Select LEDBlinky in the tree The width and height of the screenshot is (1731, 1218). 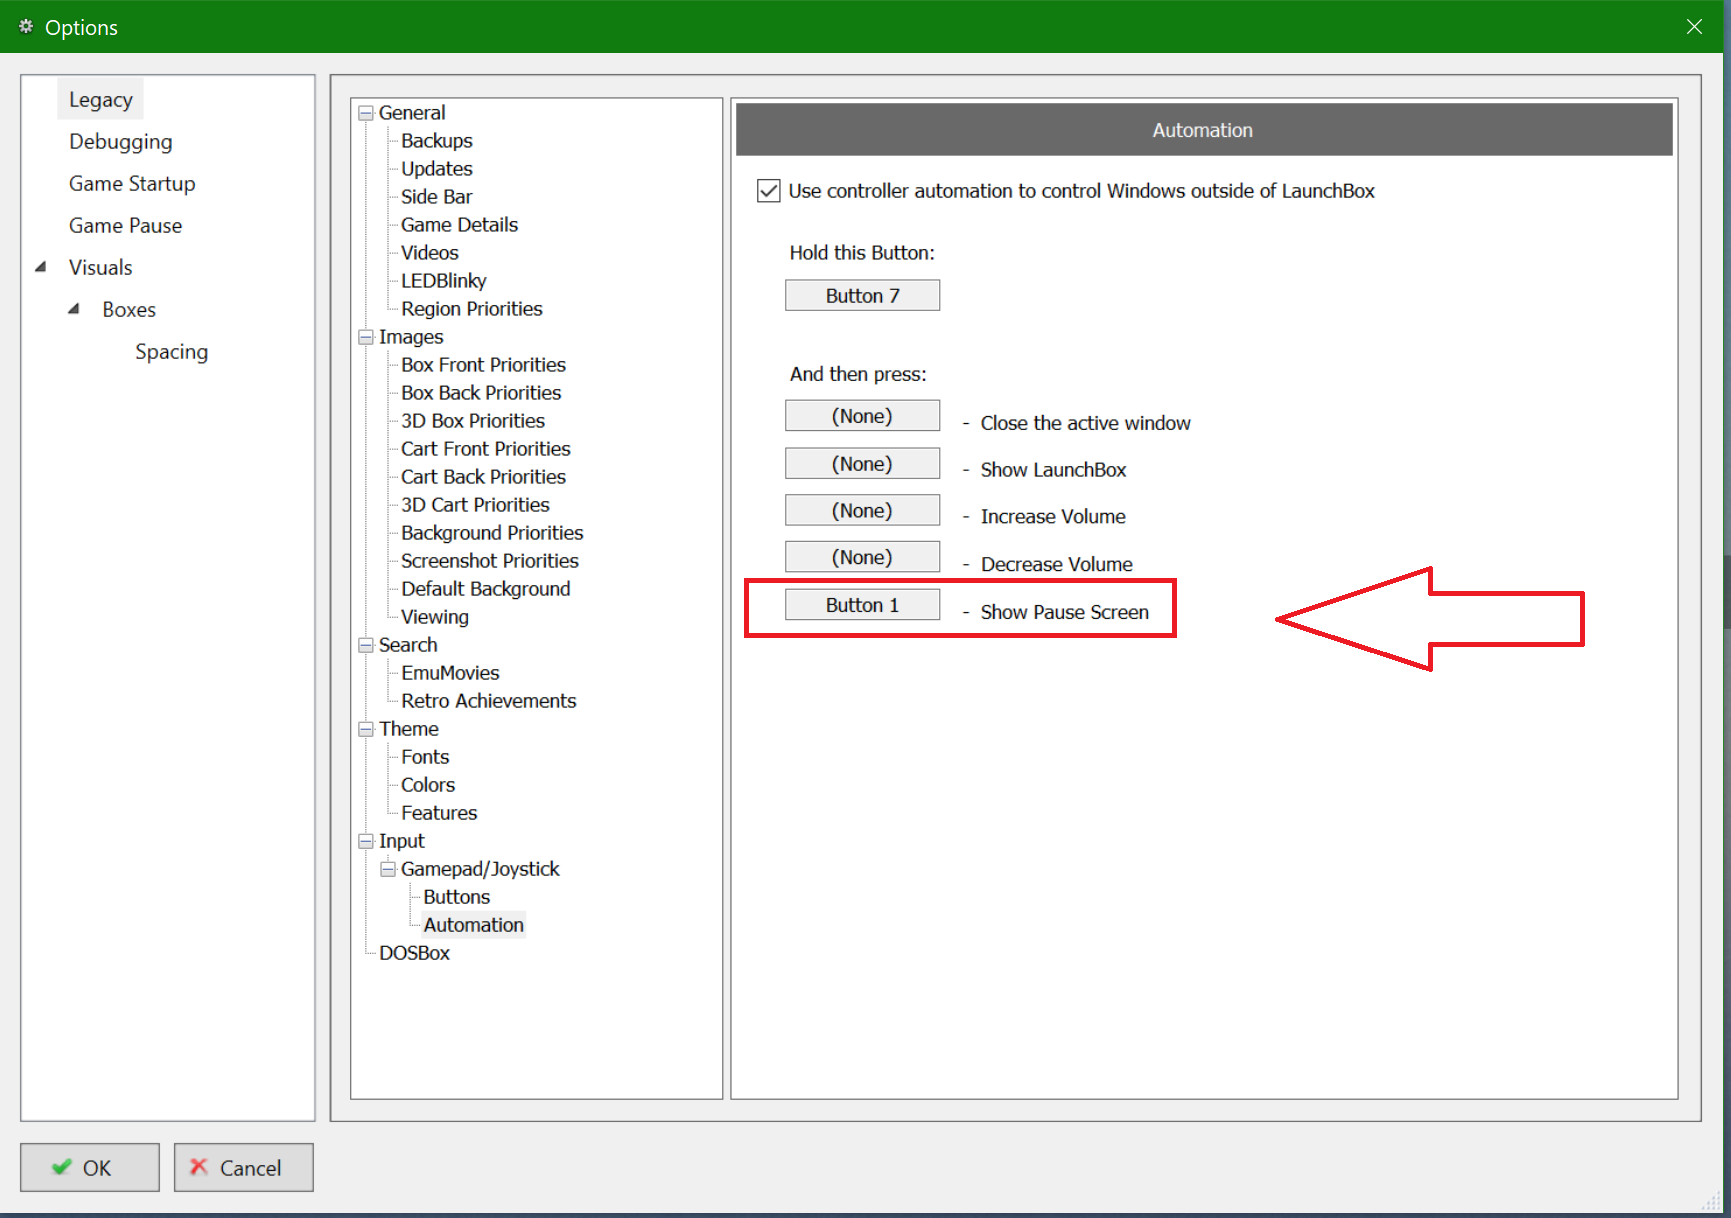[x=444, y=281]
